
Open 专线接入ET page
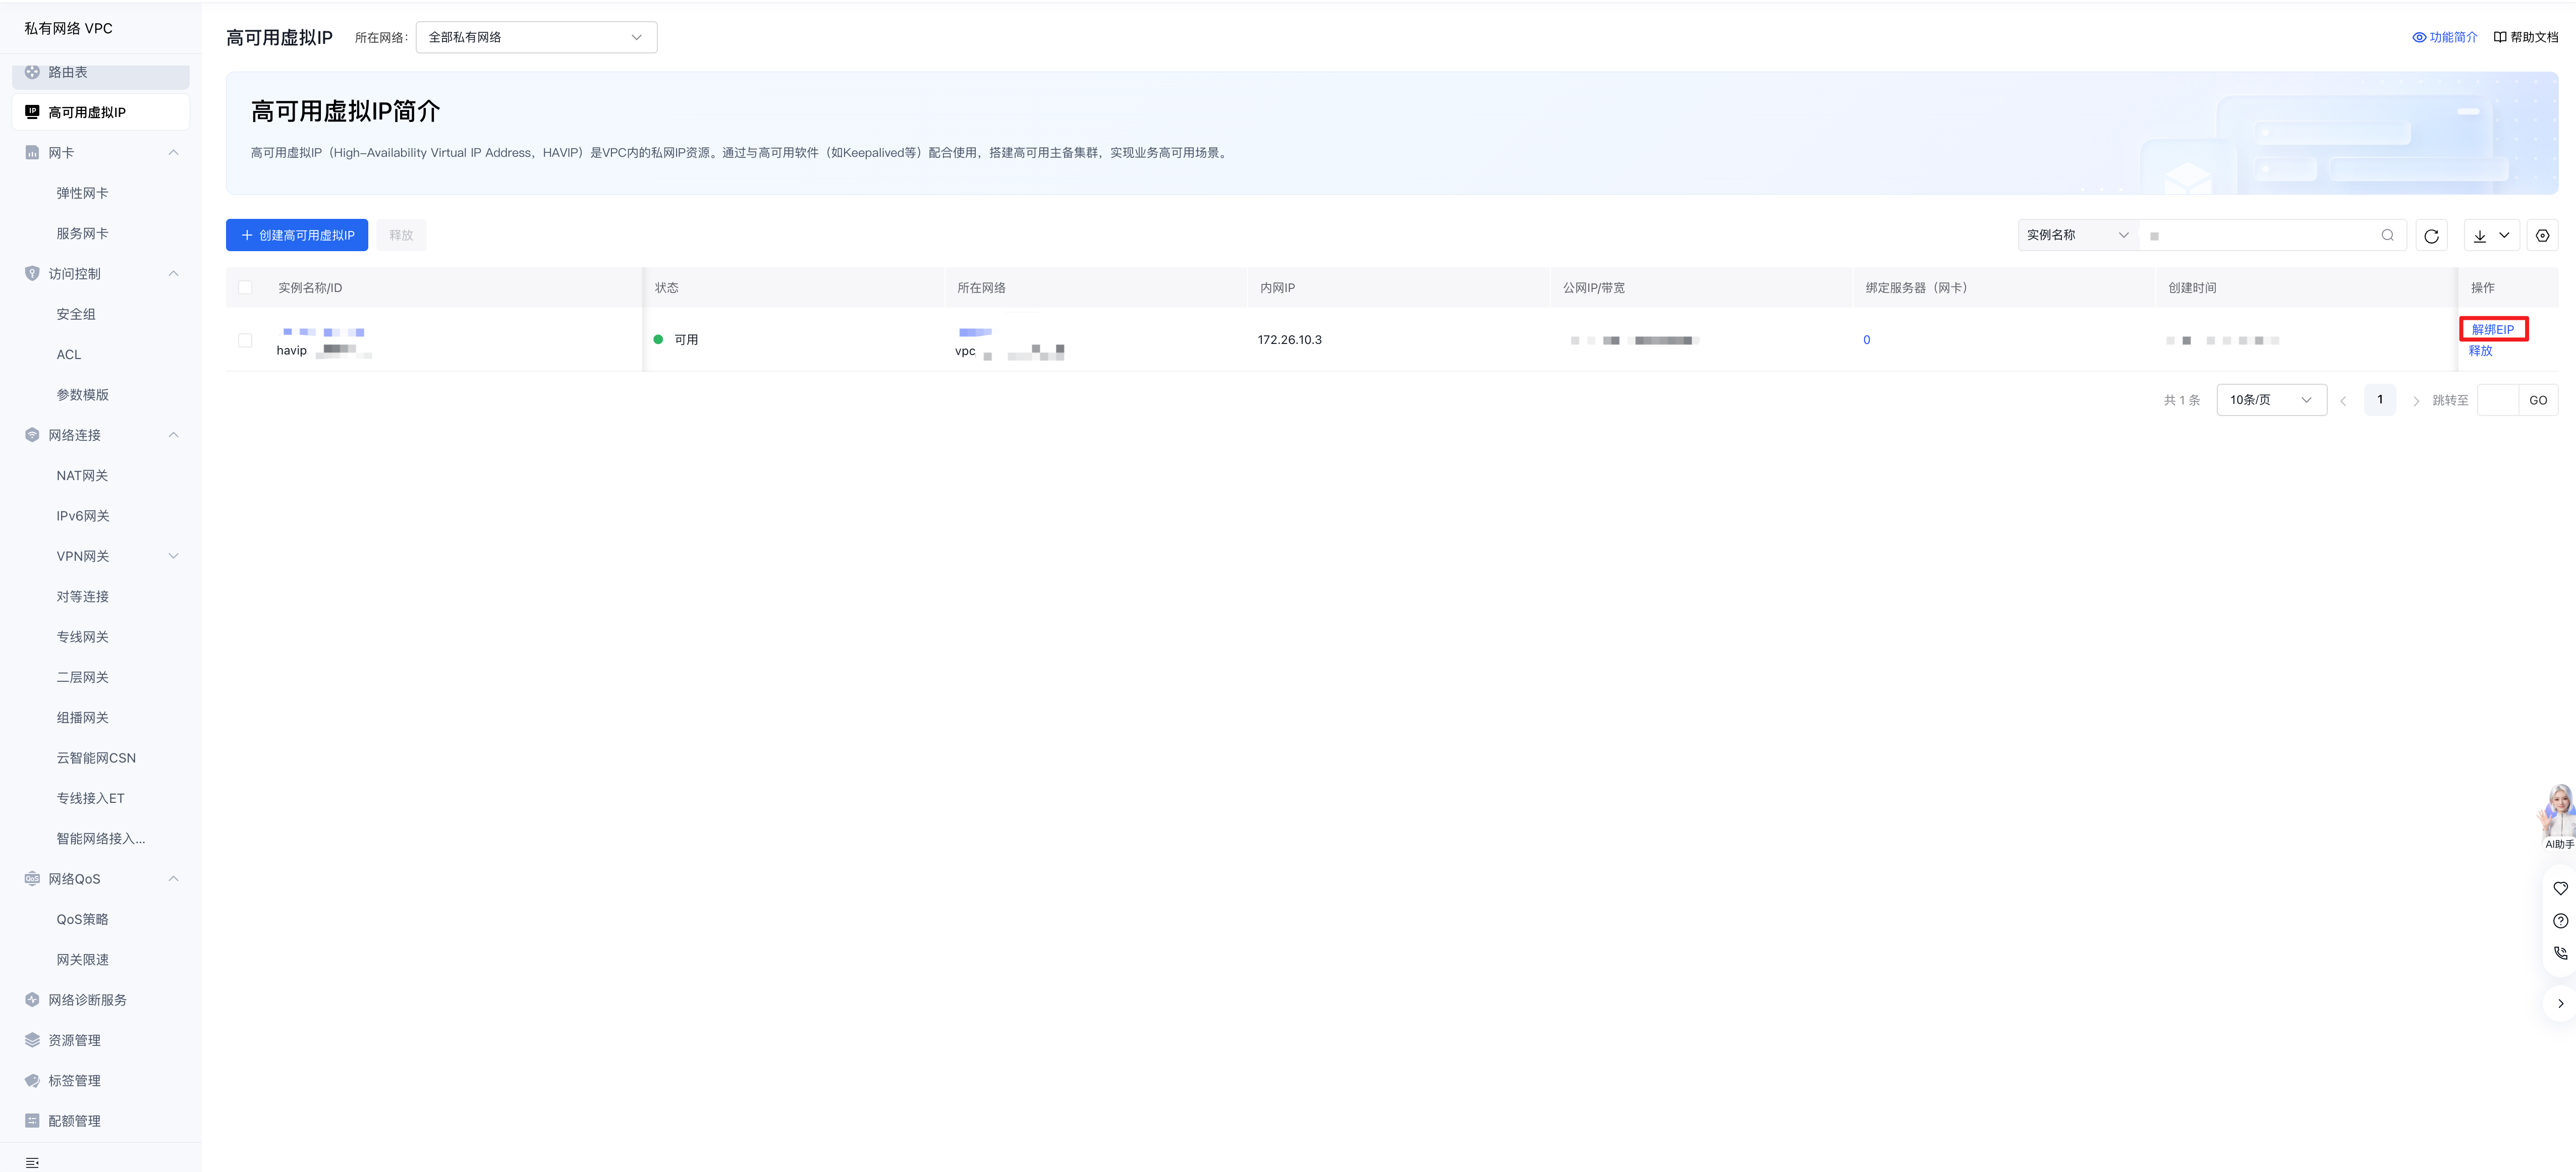coord(90,798)
